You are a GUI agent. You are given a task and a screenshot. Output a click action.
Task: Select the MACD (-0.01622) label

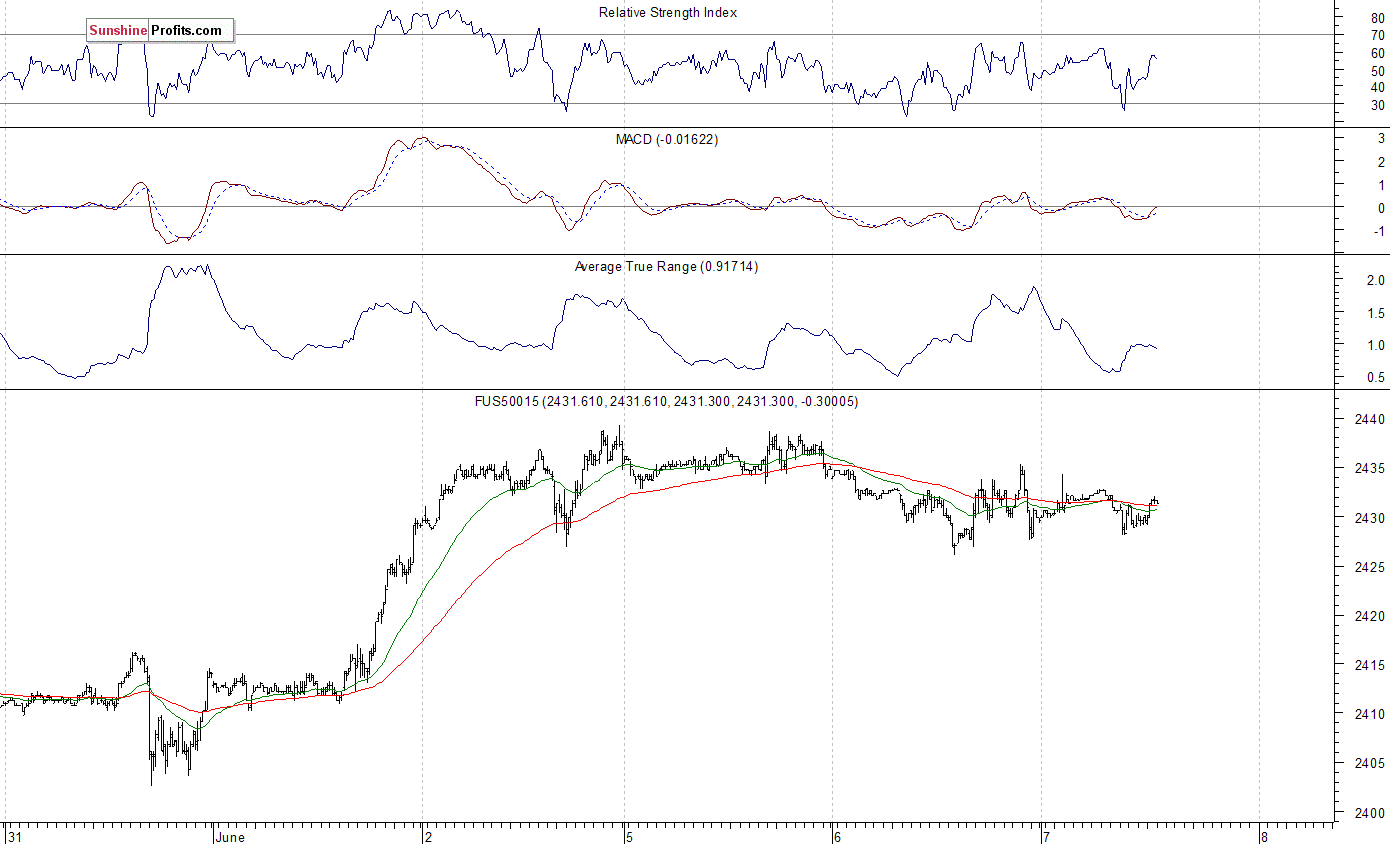click(x=667, y=139)
